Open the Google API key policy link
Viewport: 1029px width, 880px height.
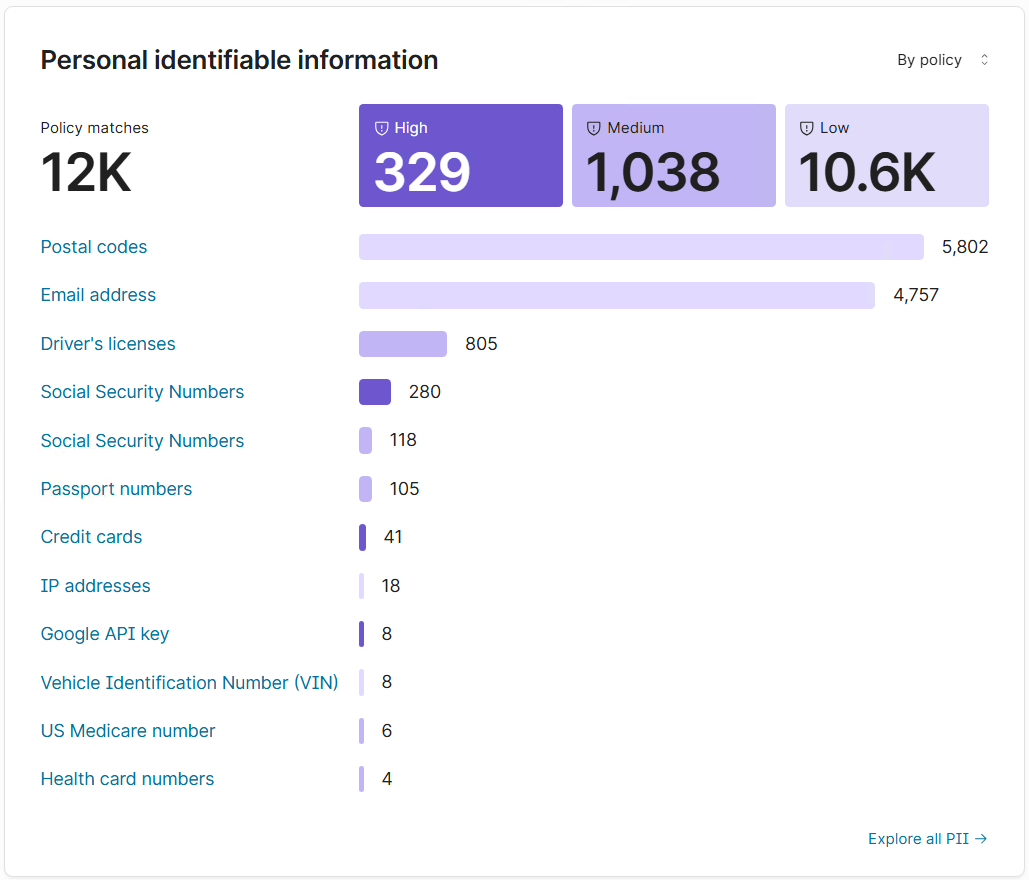105,634
